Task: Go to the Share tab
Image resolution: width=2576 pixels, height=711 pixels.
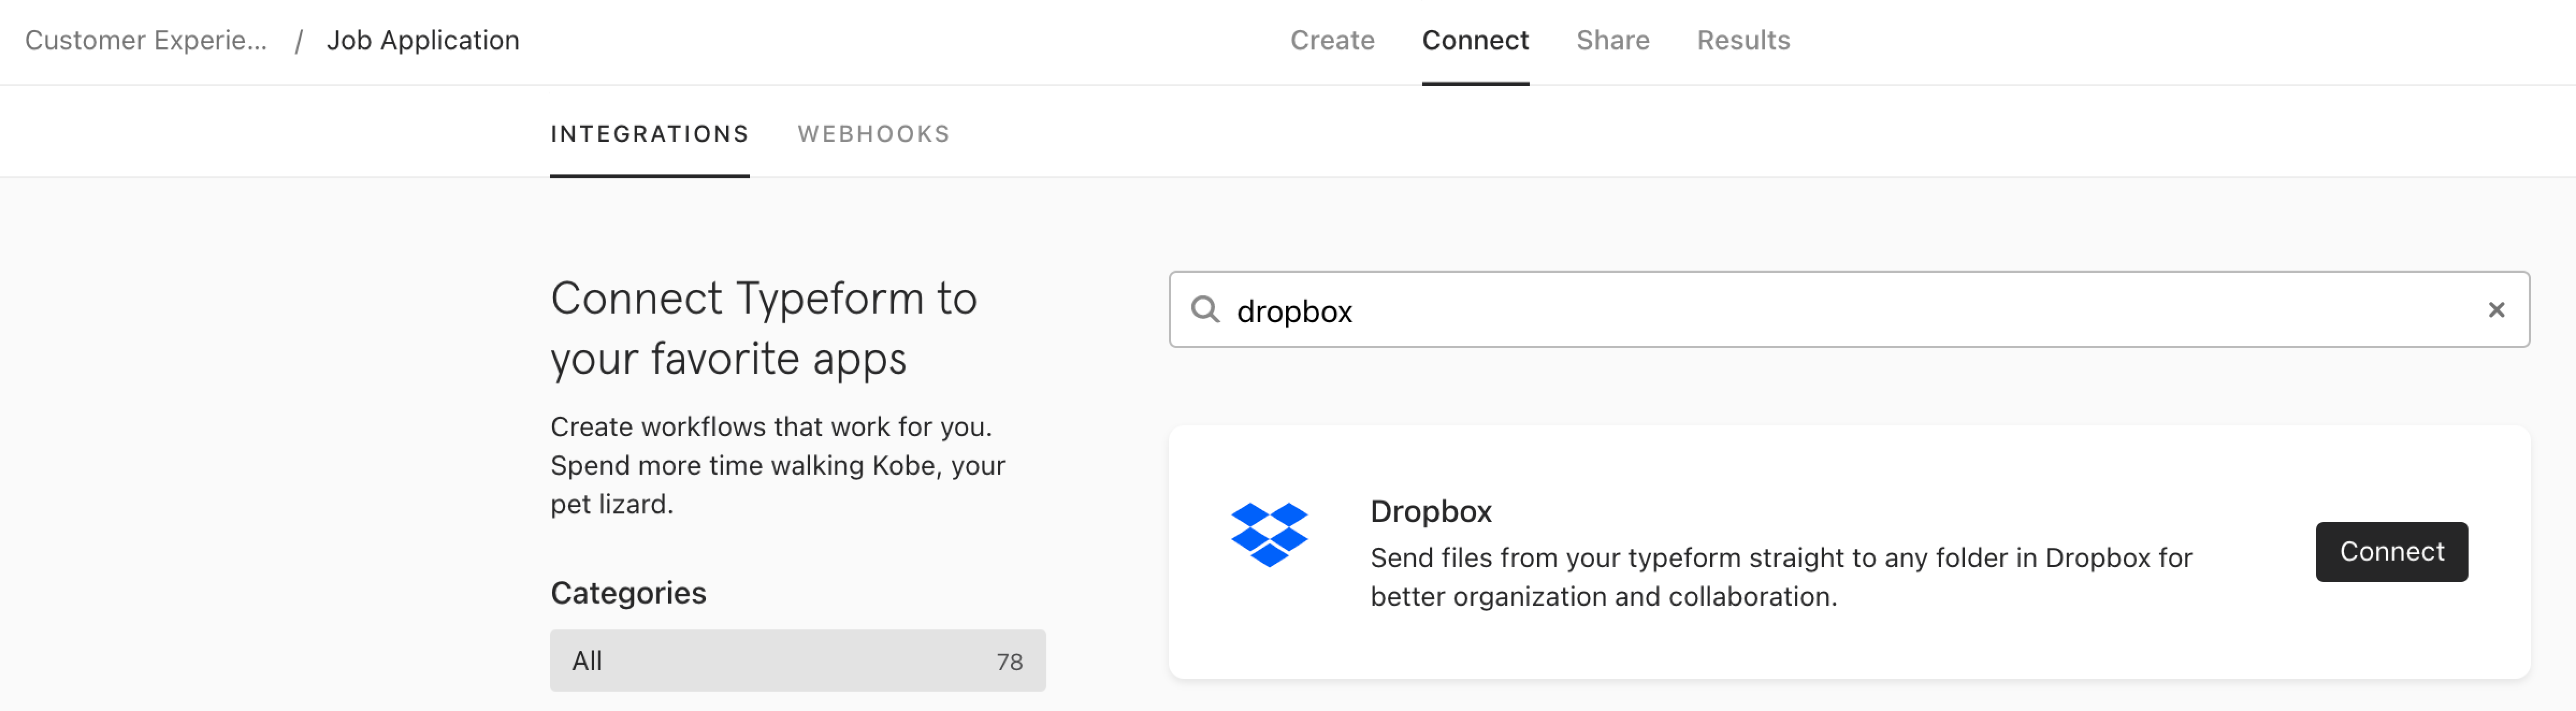Action: tap(1612, 40)
